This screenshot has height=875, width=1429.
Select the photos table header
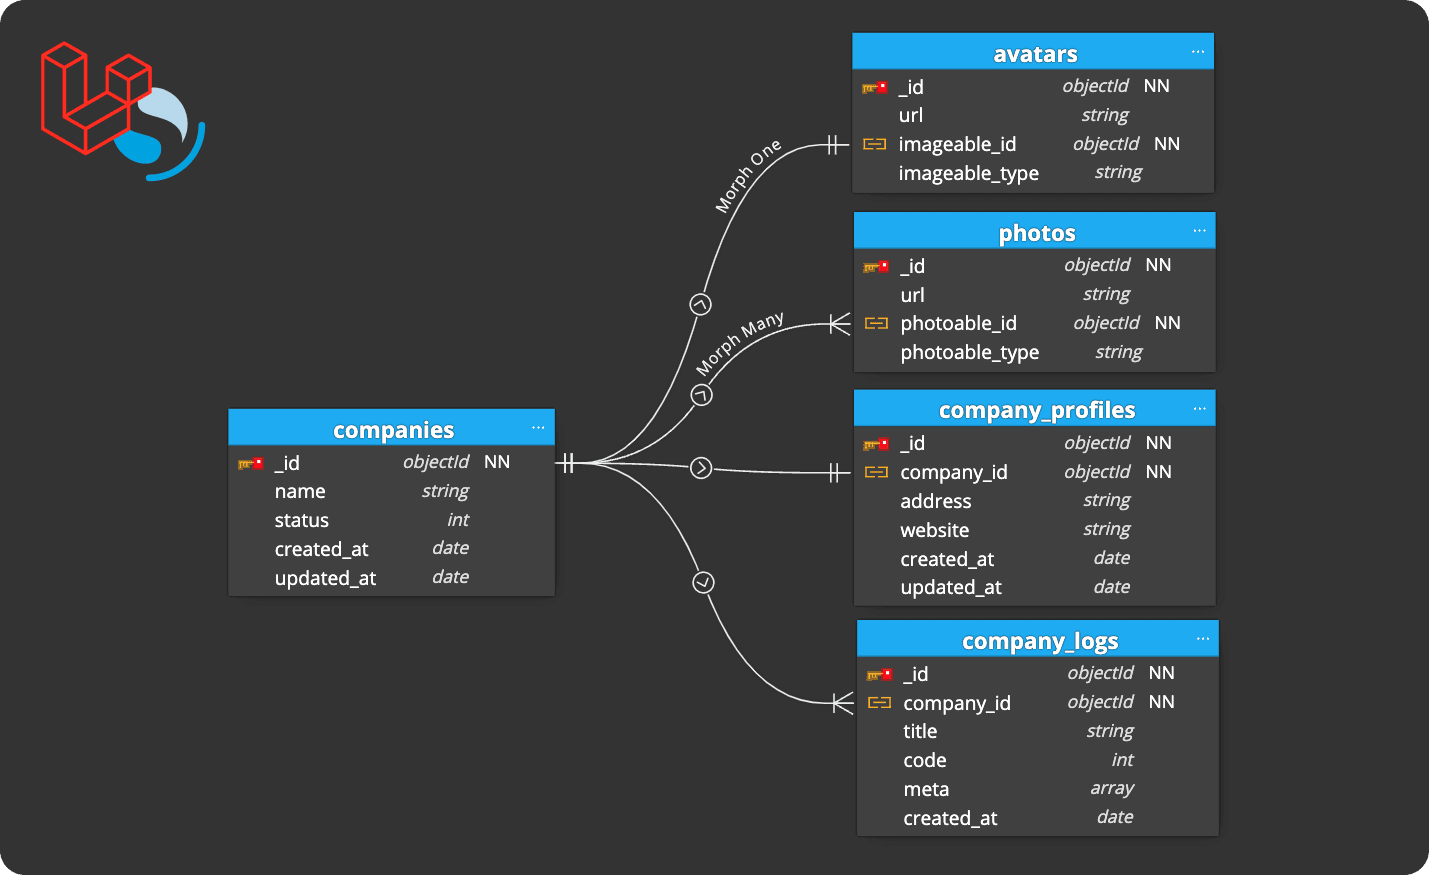tap(1035, 231)
